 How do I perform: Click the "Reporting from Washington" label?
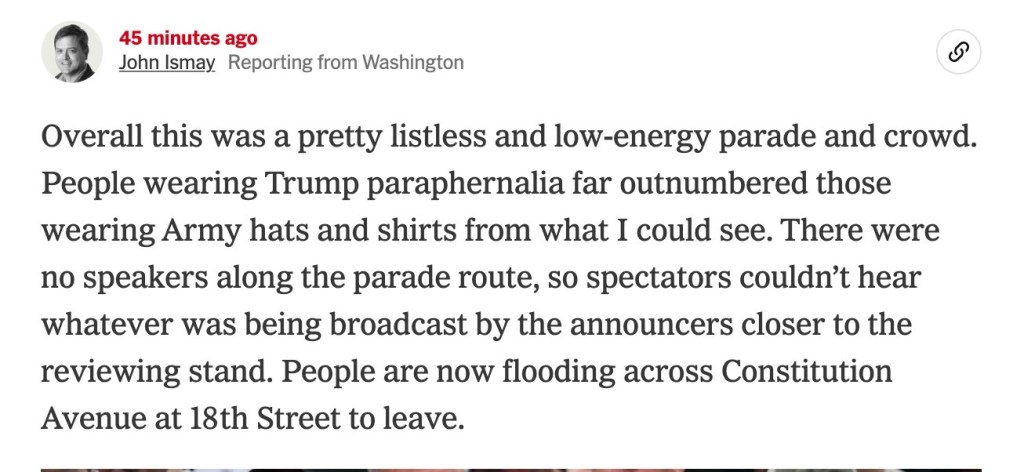tap(346, 63)
